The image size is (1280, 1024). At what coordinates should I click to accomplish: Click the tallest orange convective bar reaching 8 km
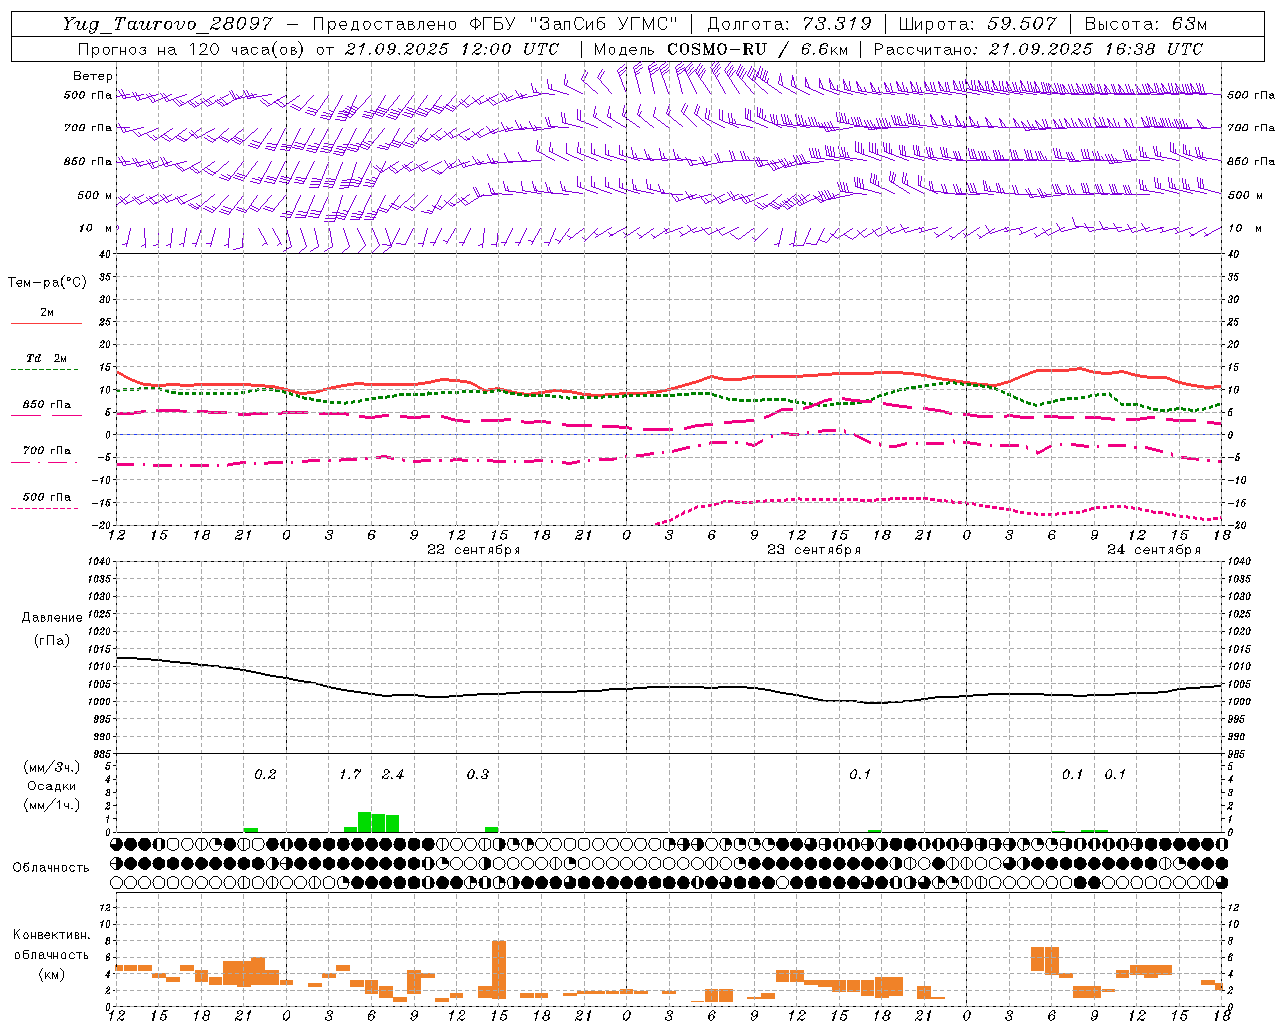click(499, 969)
